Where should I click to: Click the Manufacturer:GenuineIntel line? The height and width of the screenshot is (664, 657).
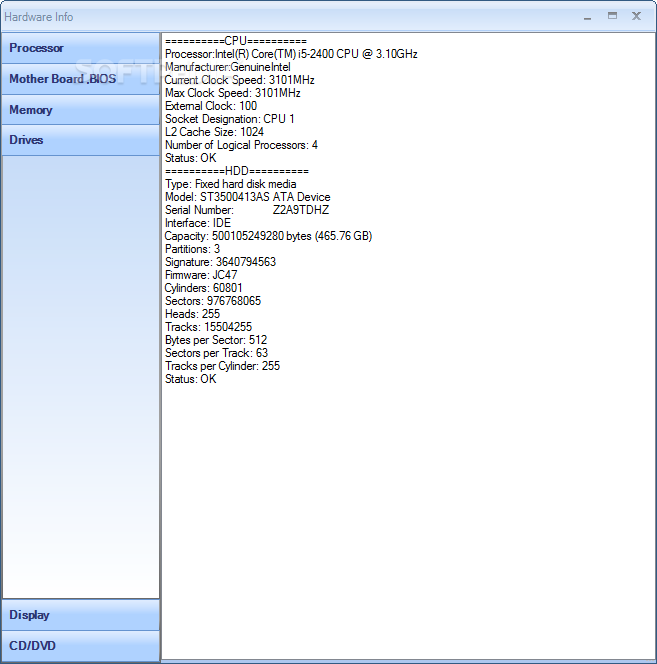pos(228,67)
